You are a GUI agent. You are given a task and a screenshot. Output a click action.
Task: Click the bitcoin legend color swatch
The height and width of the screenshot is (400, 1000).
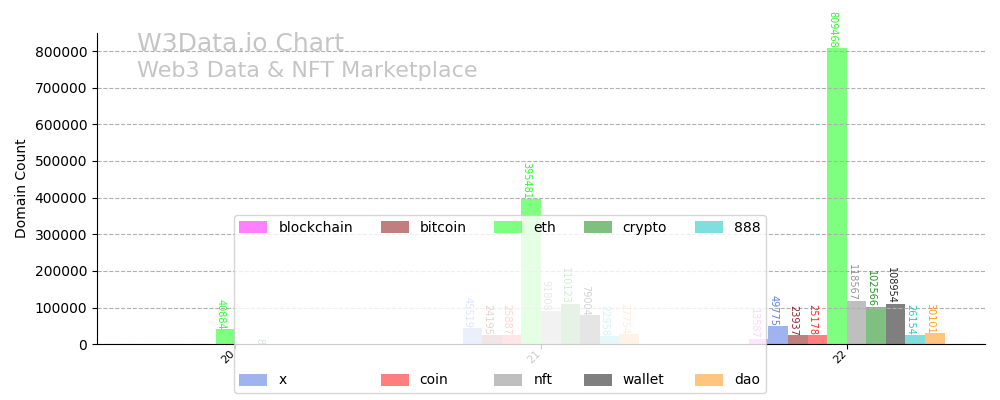click(x=394, y=227)
